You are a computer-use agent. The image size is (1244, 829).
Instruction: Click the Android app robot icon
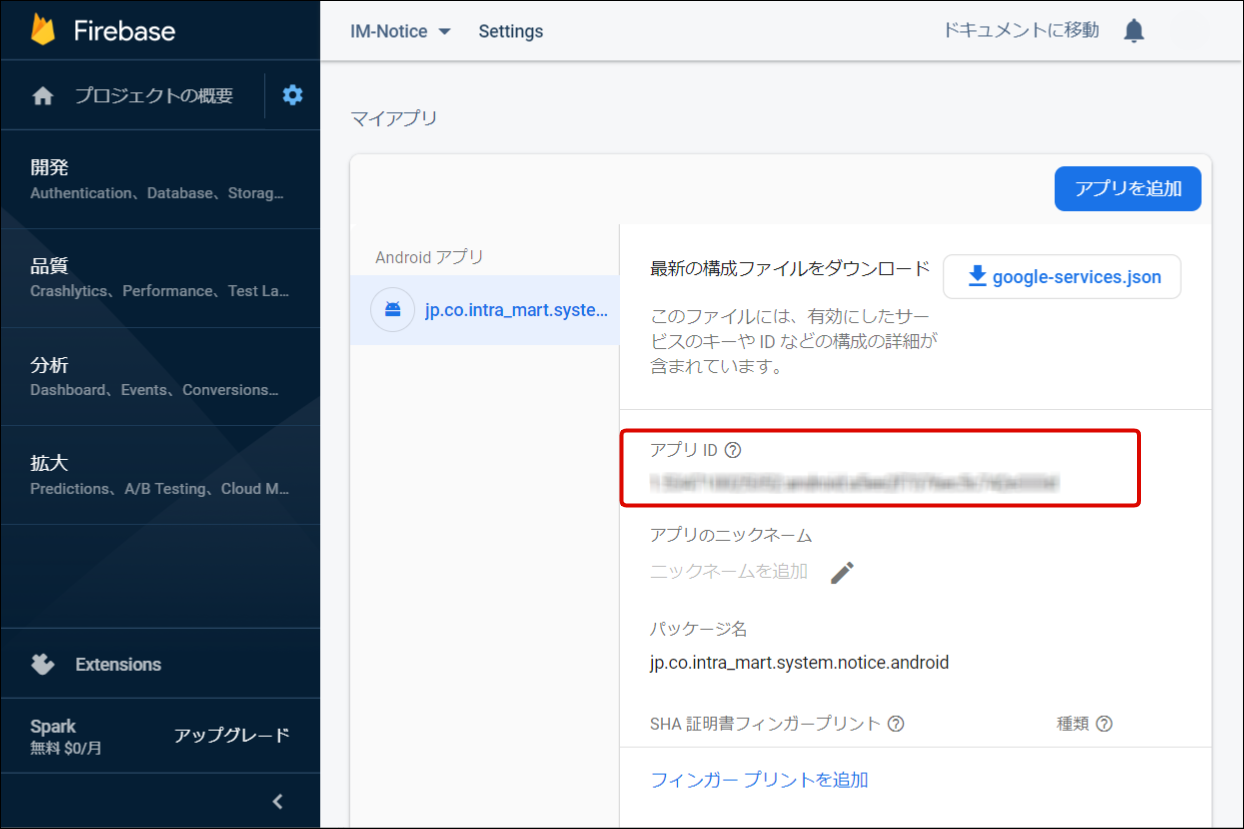[392, 310]
